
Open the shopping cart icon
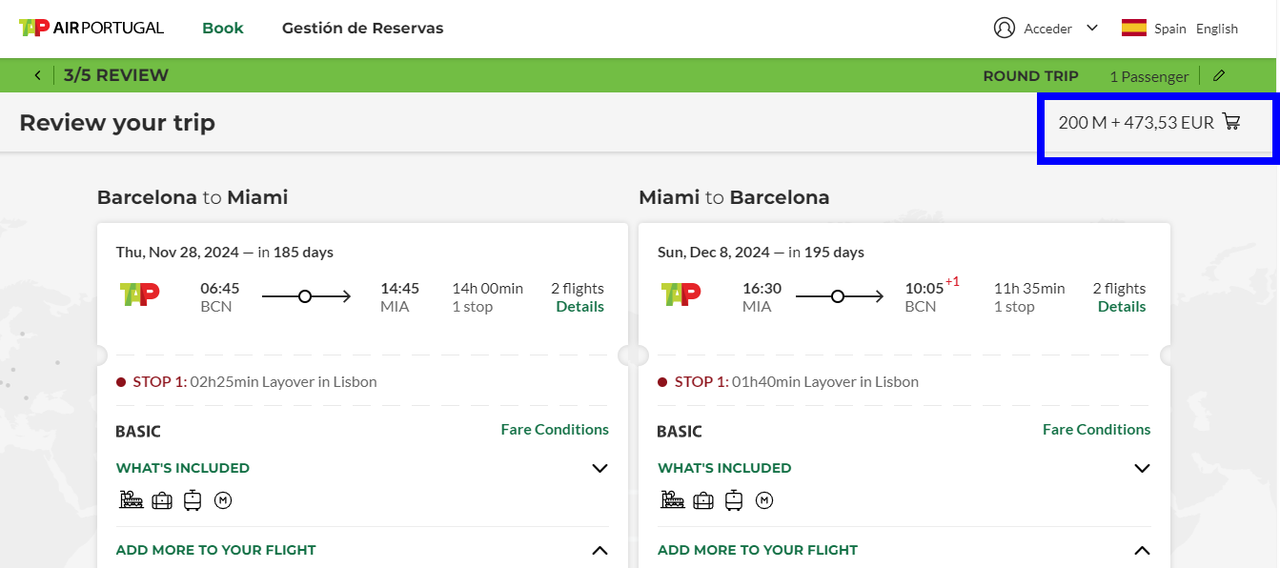coord(1232,122)
